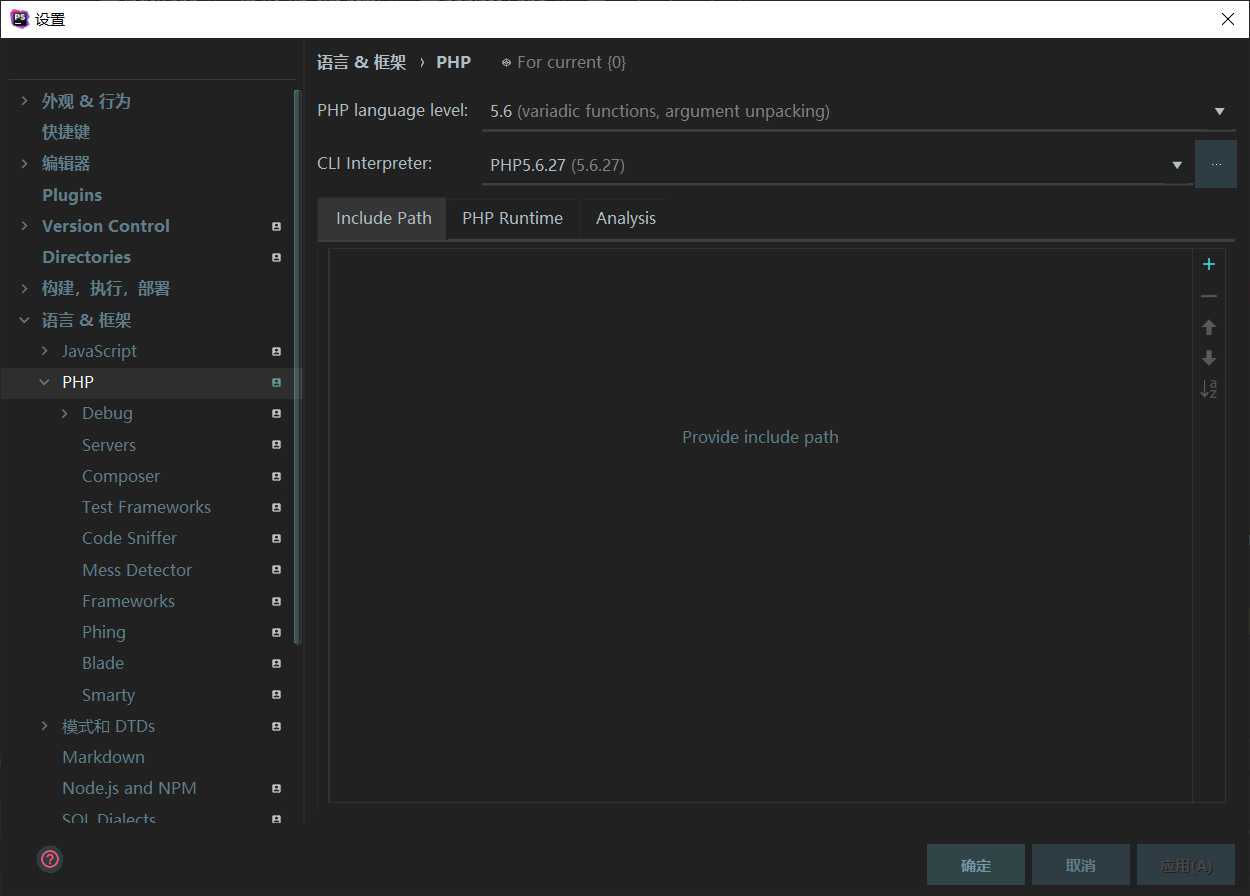Open CLI interpreter browse button (...)

tap(1216, 164)
